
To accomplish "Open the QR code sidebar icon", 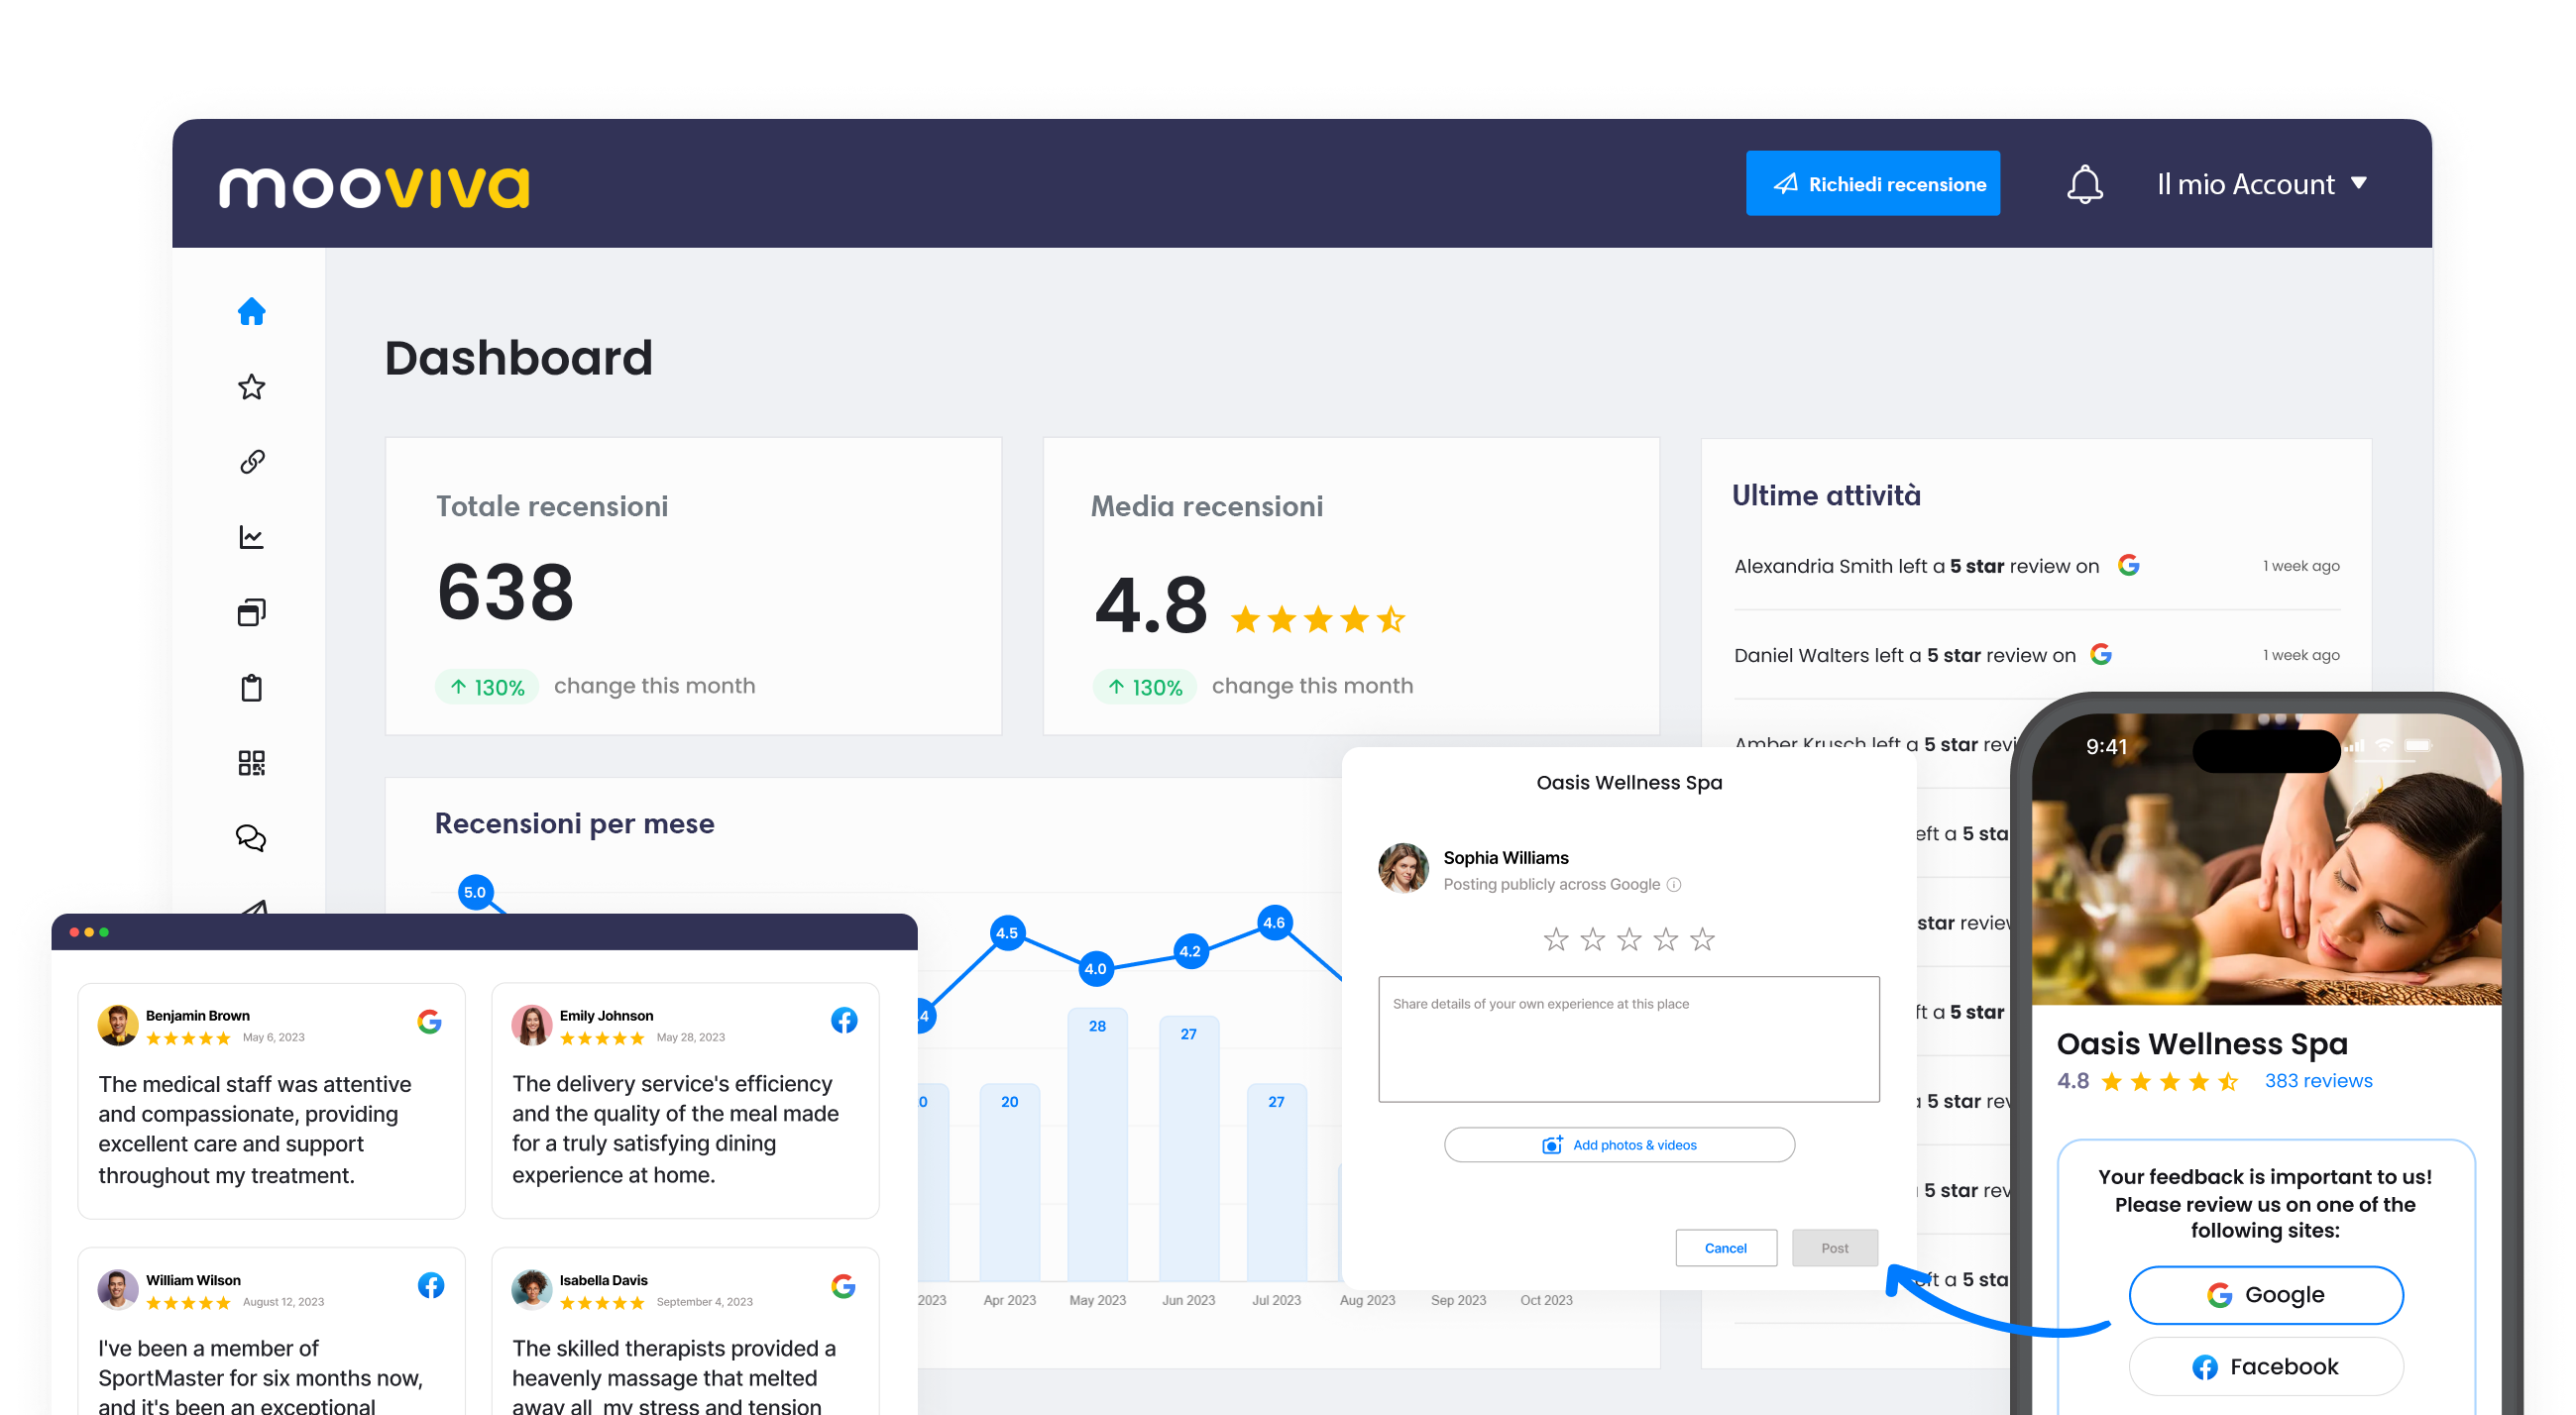I will click(x=251, y=763).
